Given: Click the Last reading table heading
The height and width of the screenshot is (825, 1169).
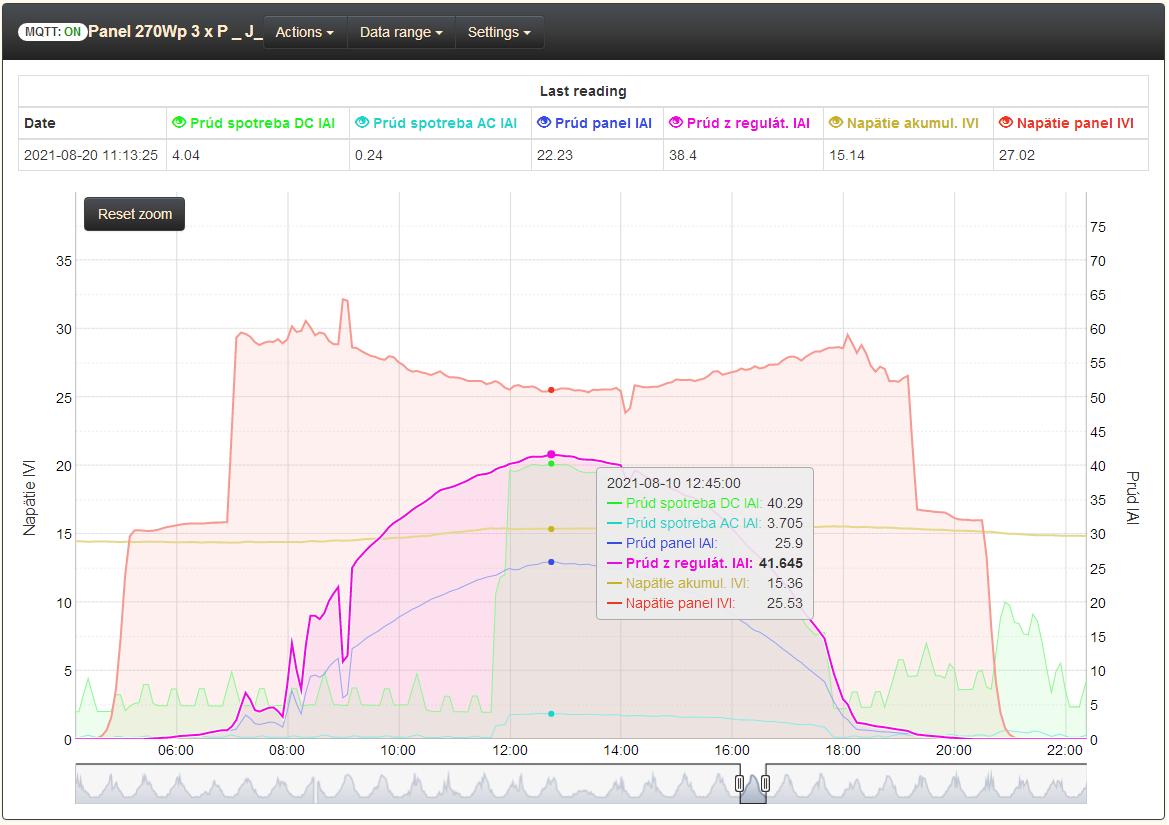Looking at the screenshot, I should pos(583,91).
